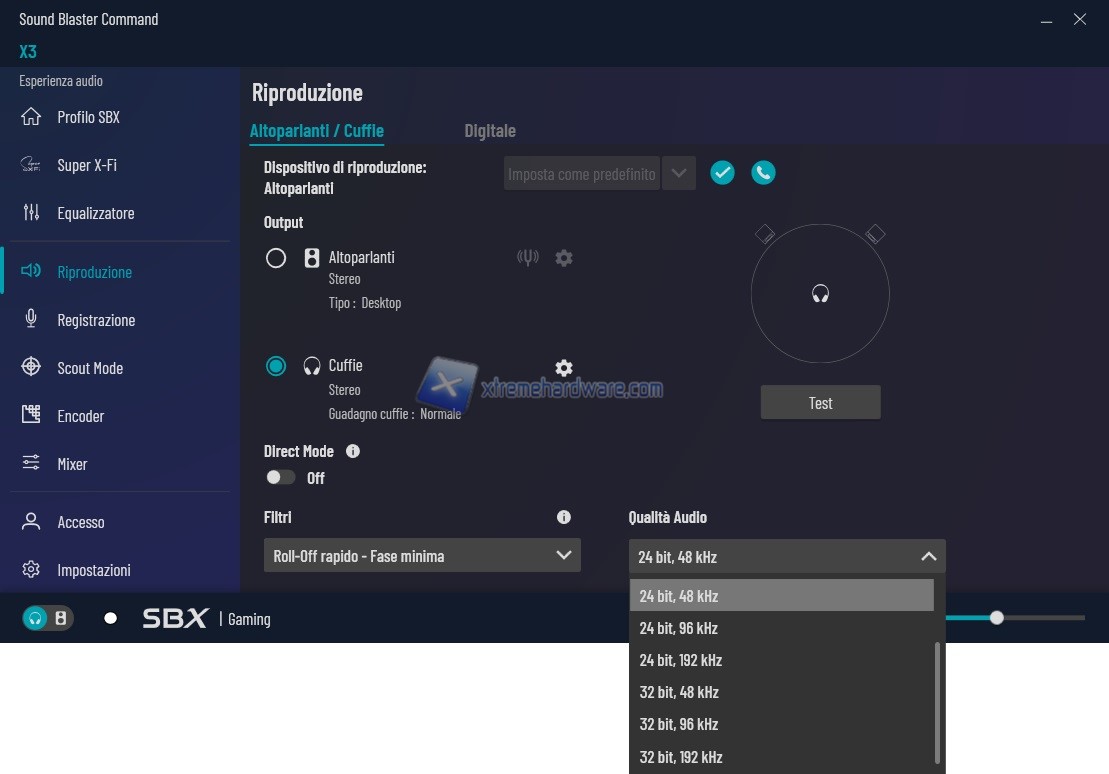
Task: Switch to the Digitale tab
Action: pos(490,131)
